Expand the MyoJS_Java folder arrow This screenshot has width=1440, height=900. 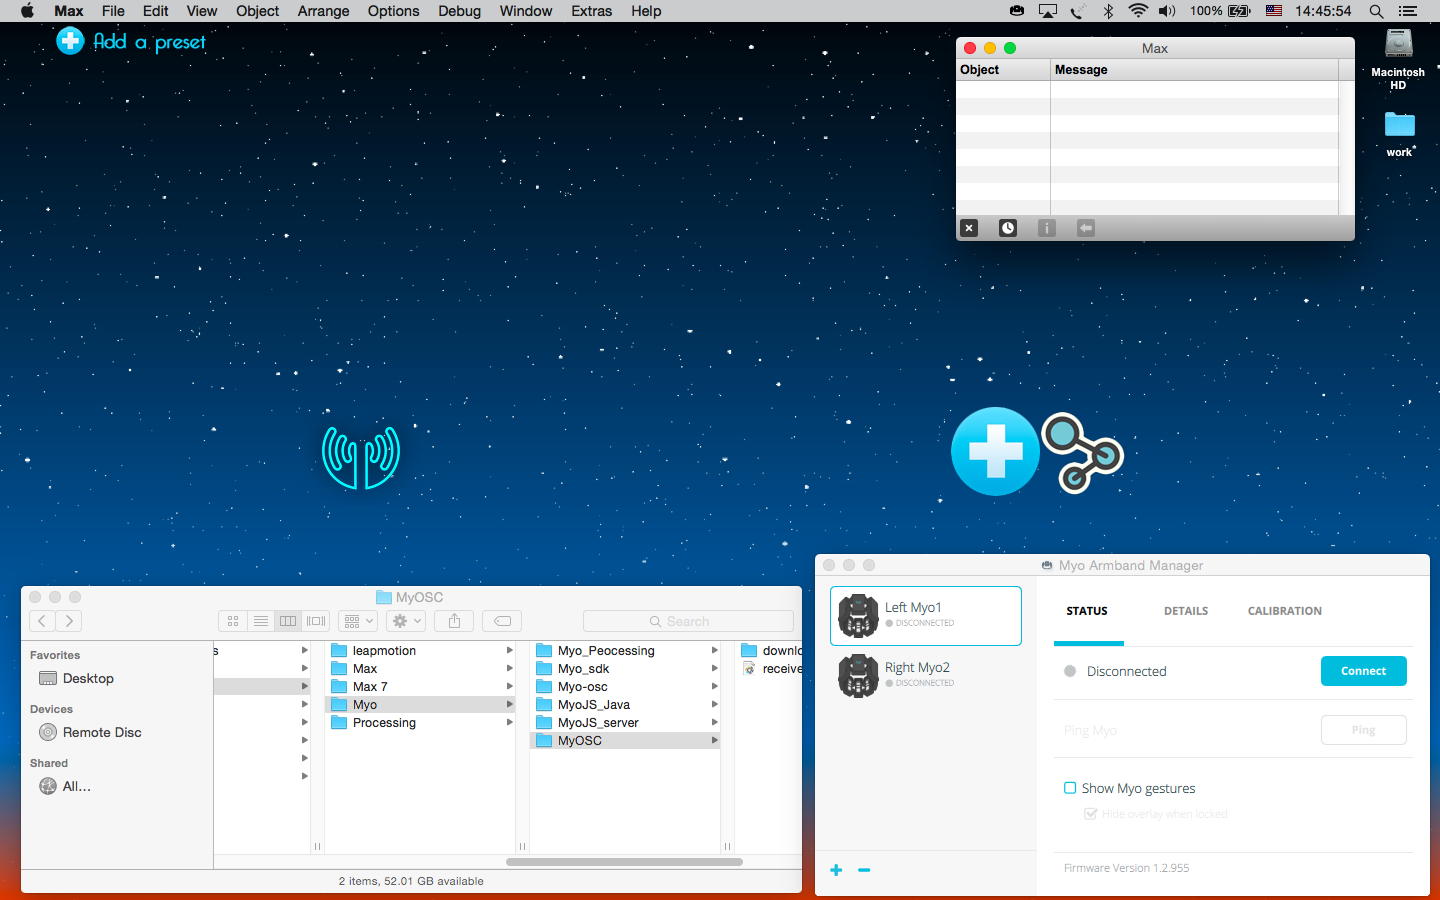714,705
